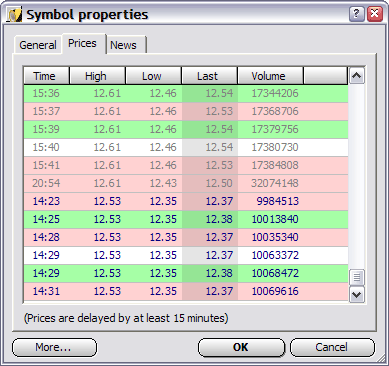
Task: Click the vertical scrollbar thumb
Action: [357, 277]
